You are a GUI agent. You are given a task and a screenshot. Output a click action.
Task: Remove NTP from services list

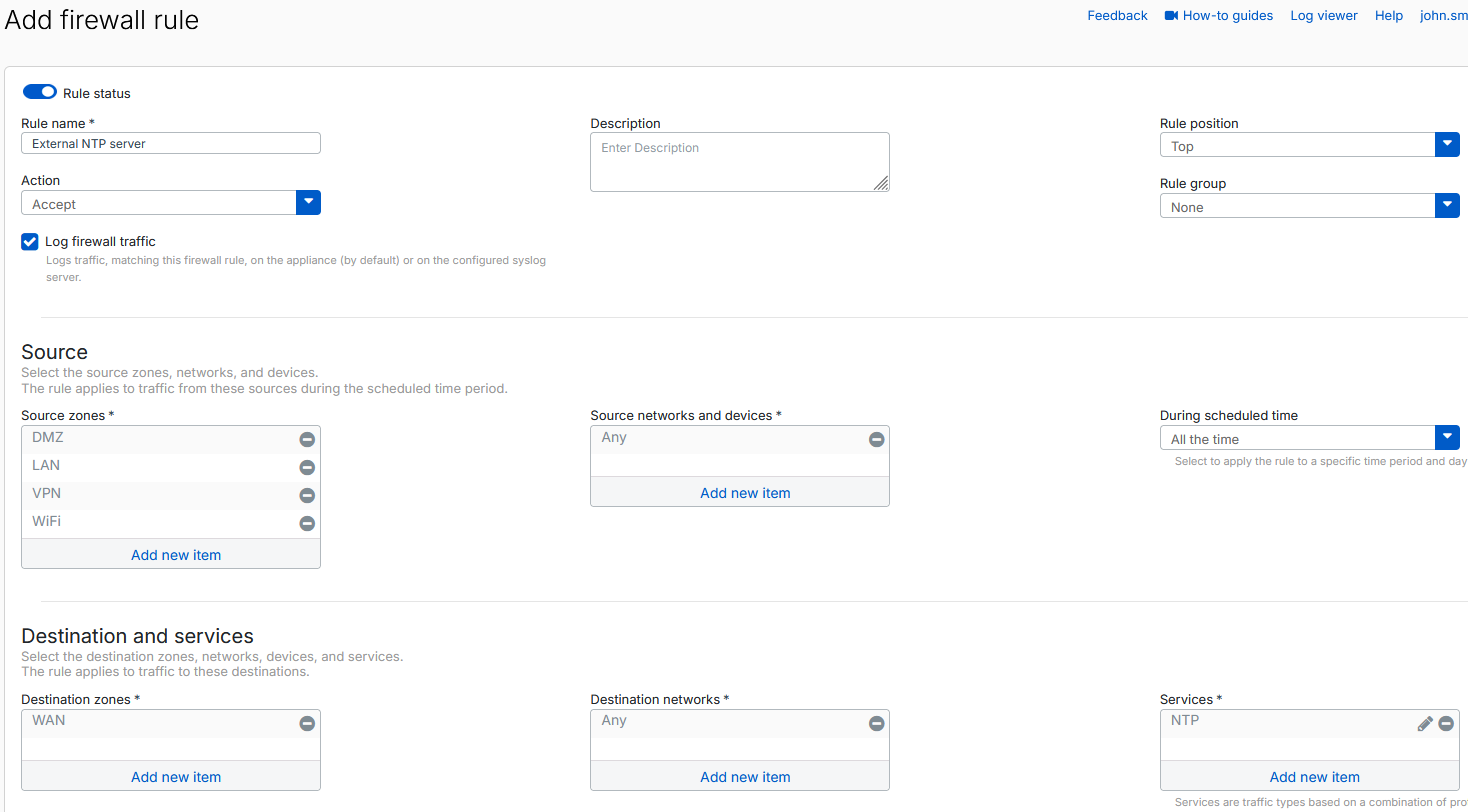1446,724
